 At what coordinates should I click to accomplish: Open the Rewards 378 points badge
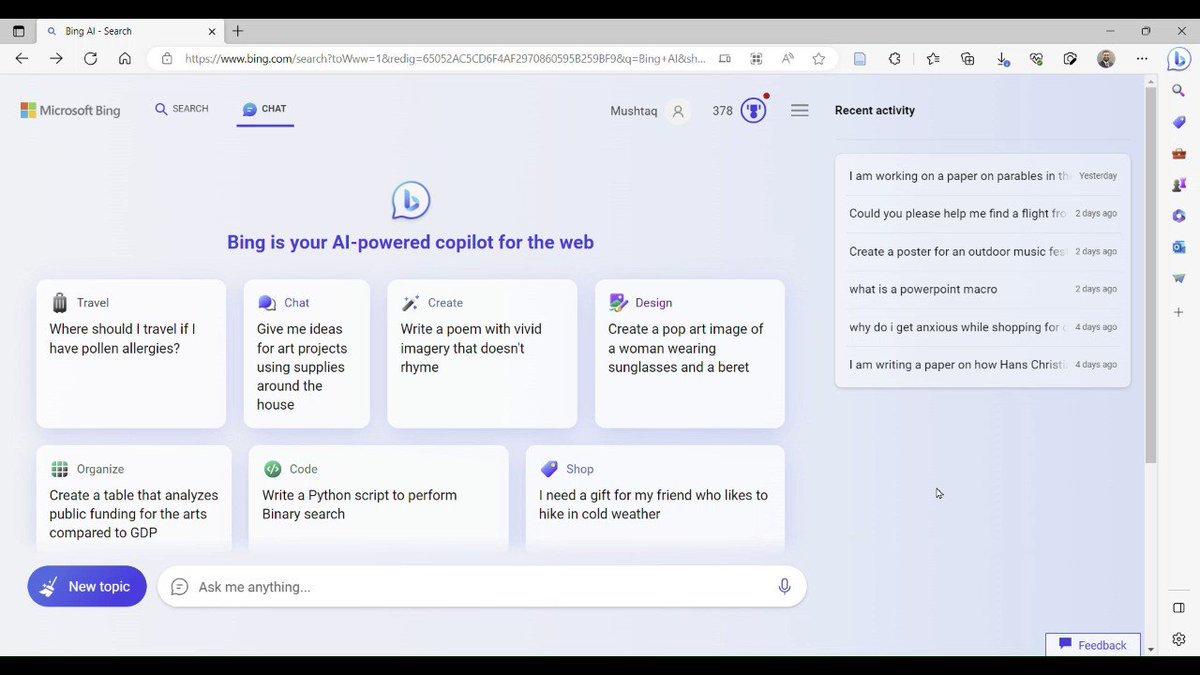[739, 110]
